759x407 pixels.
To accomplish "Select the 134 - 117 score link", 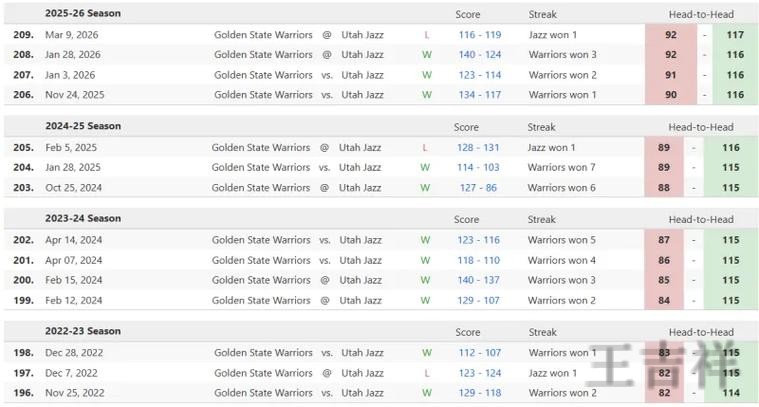I will point(480,95).
